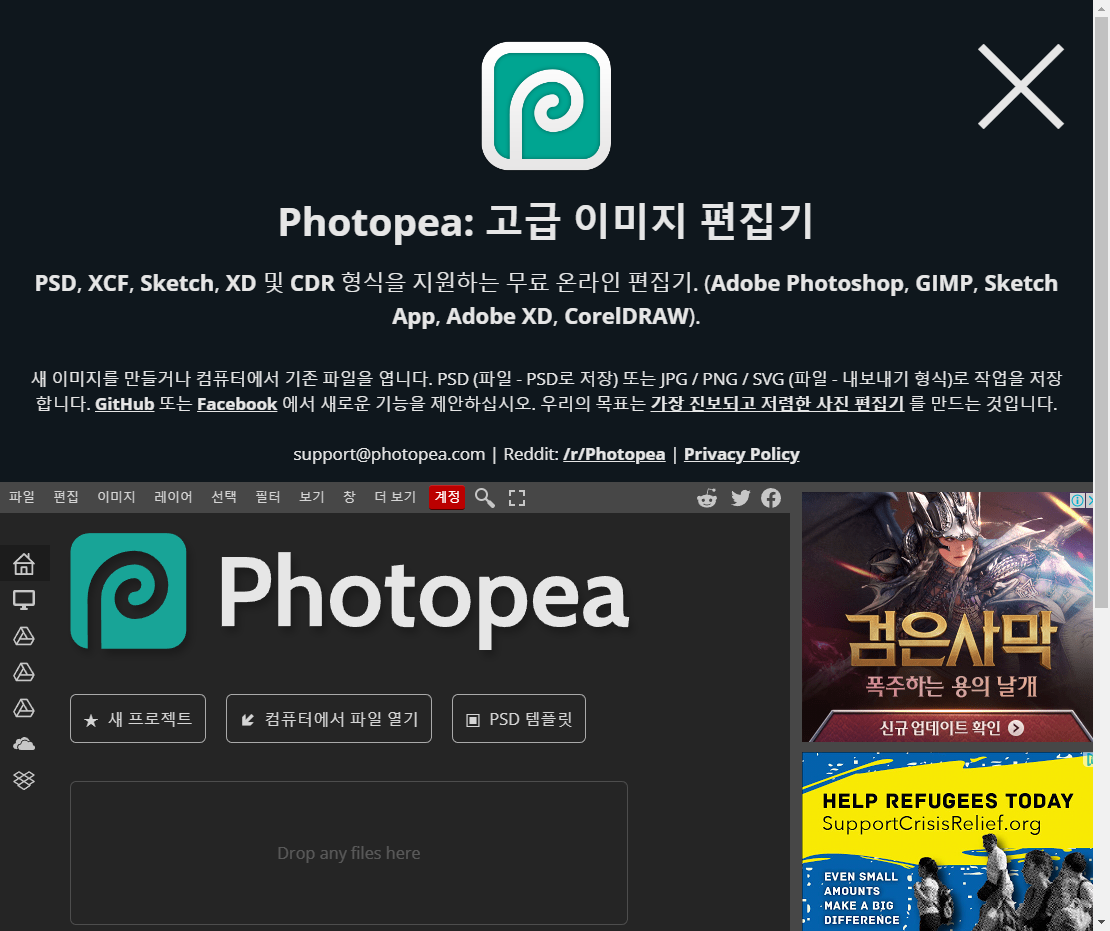
Task: Open the Privacy Policy link
Action: click(741, 454)
